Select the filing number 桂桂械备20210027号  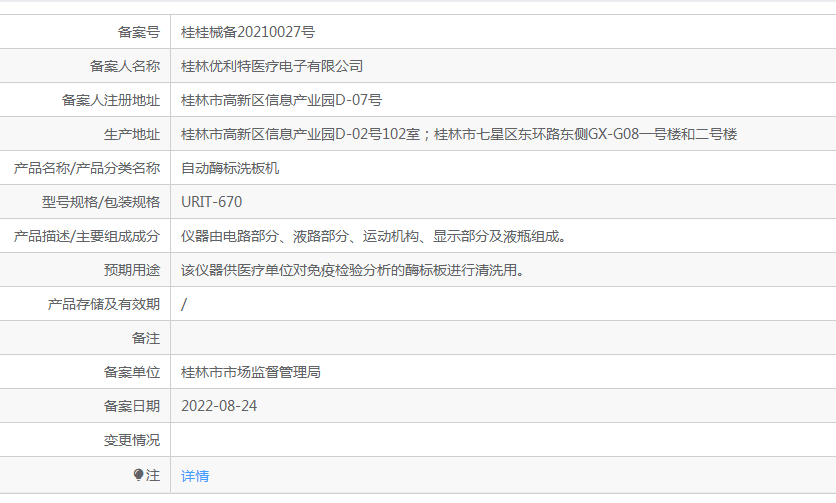tap(248, 32)
